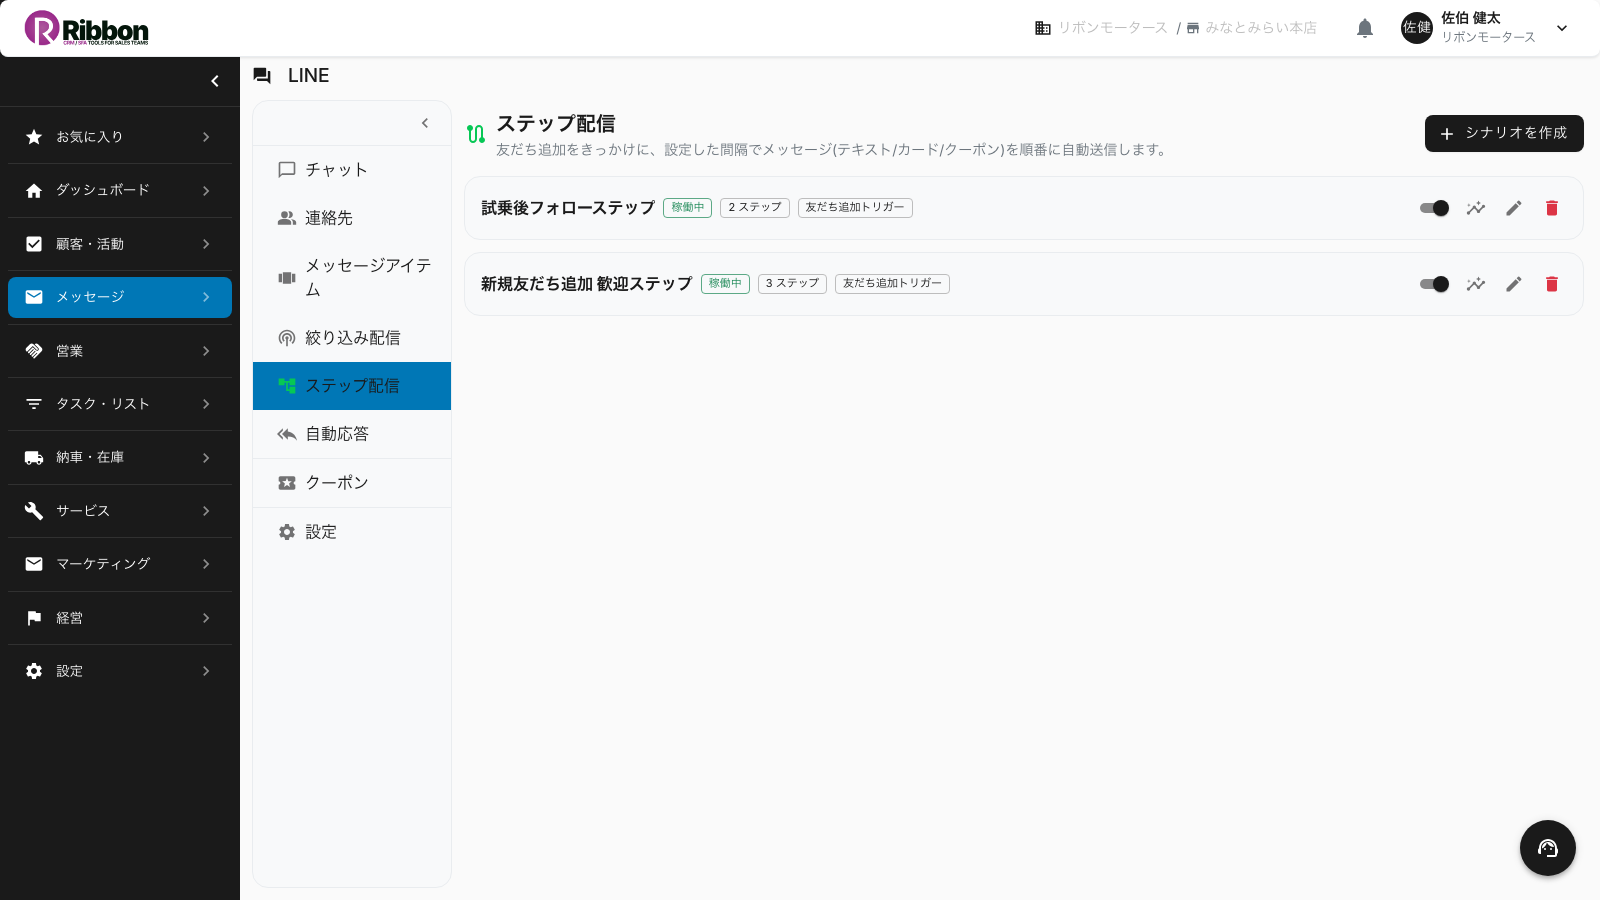Click the 3 ステップ badge
The width and height of the screenshot is (1600, 900).
792,284
